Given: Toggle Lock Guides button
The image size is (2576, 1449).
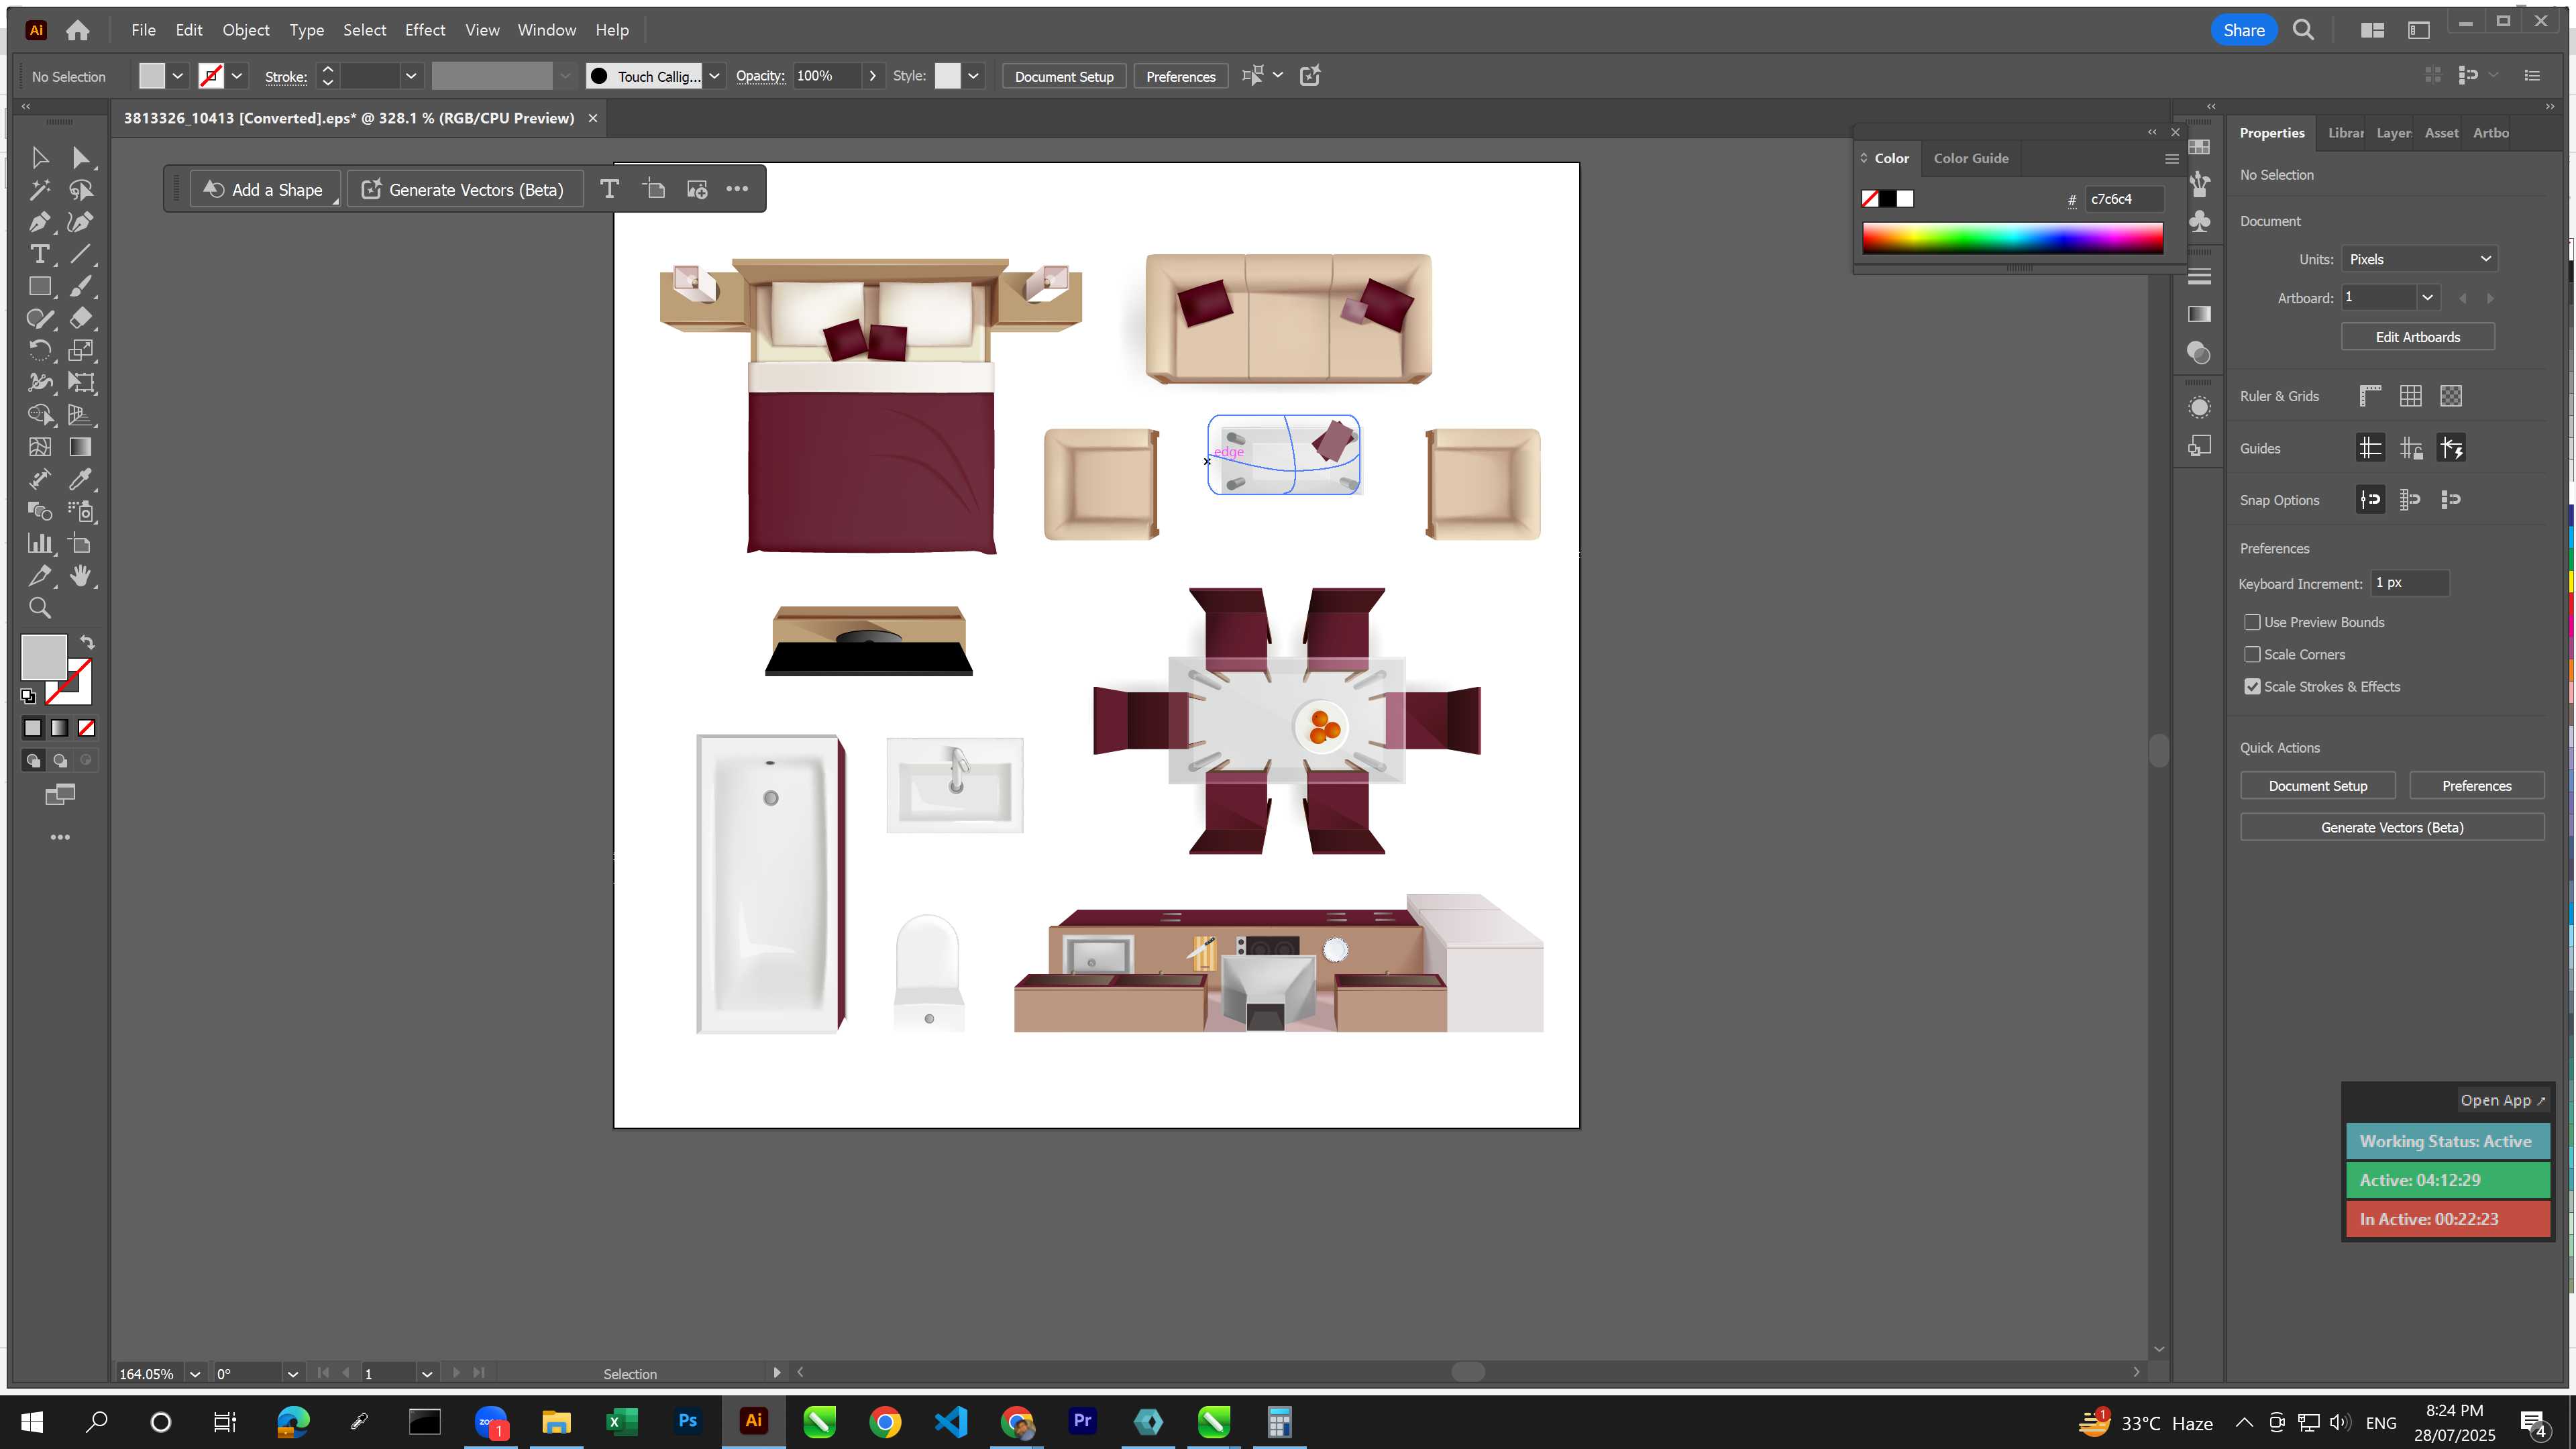Looking at the screenshot, I should pyautogui.click(x=2411, y=448).
